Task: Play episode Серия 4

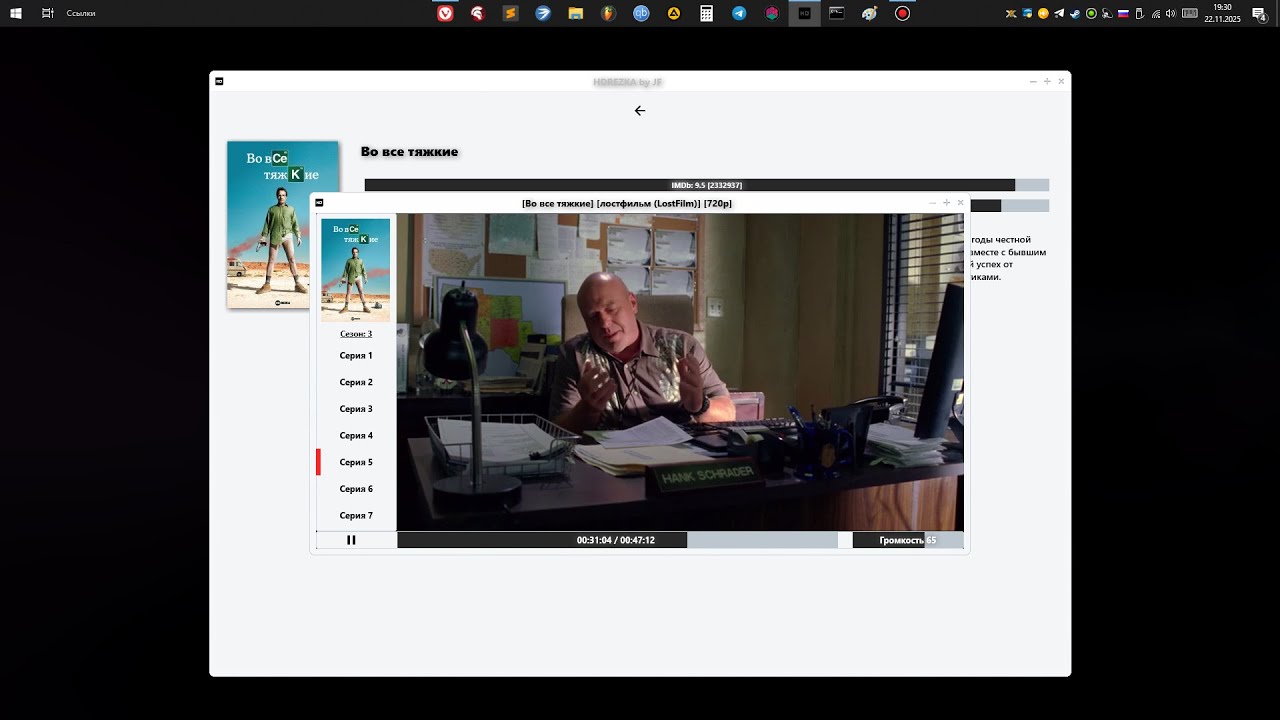Action: coord(356,436)
